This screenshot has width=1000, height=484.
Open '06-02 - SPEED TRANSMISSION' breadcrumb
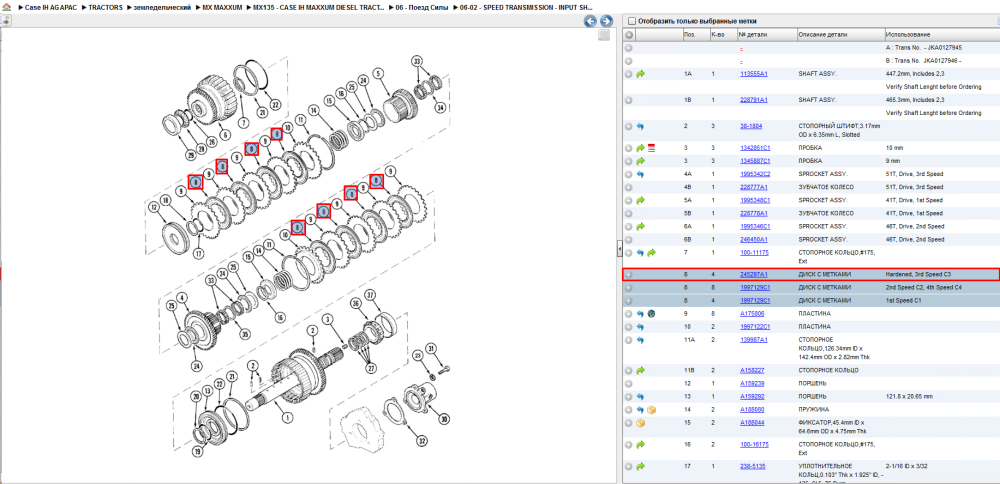(526, 8)
